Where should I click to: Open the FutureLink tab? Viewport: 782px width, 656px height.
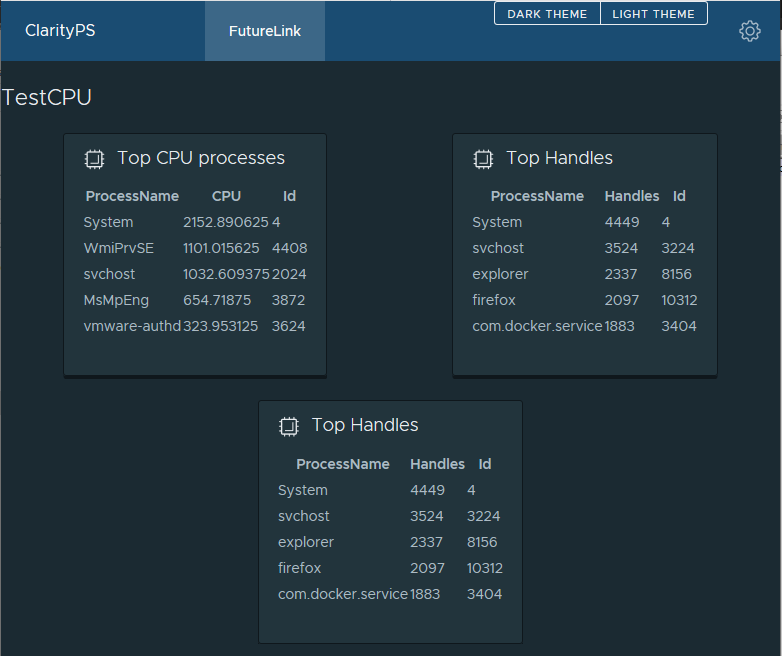(x=264, y=31)
